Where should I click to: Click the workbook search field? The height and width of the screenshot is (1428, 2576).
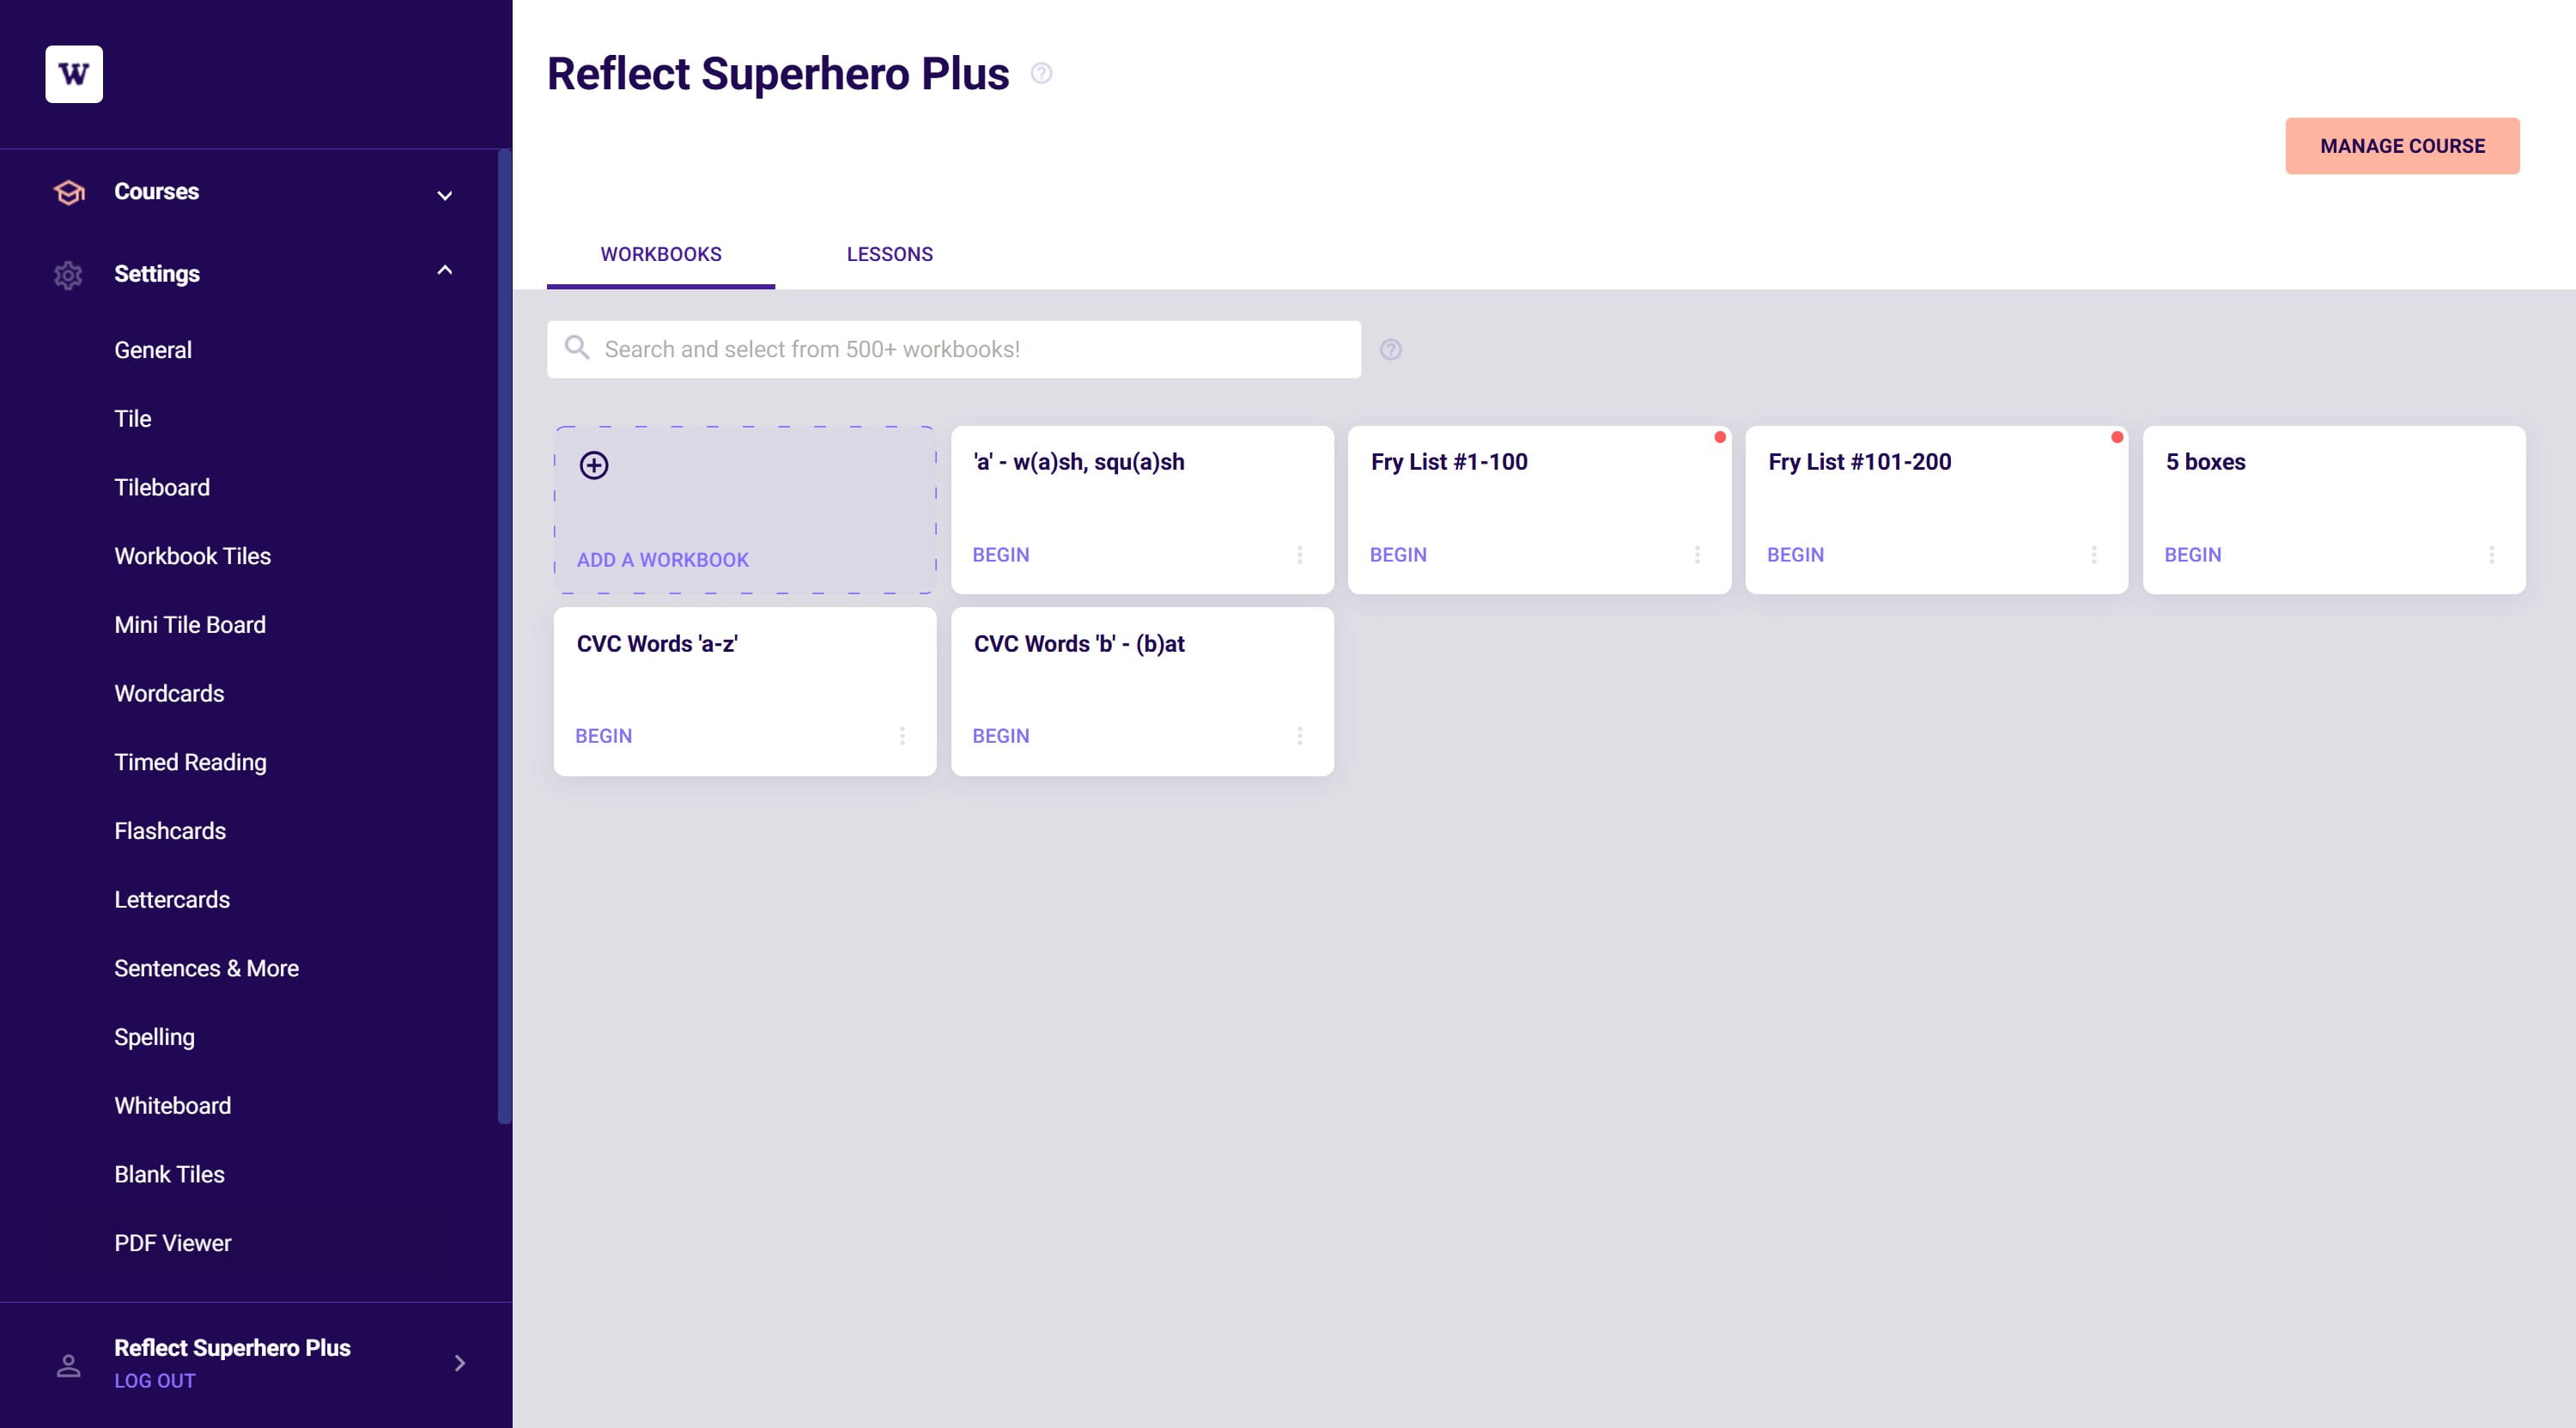(x=954, y=349)
